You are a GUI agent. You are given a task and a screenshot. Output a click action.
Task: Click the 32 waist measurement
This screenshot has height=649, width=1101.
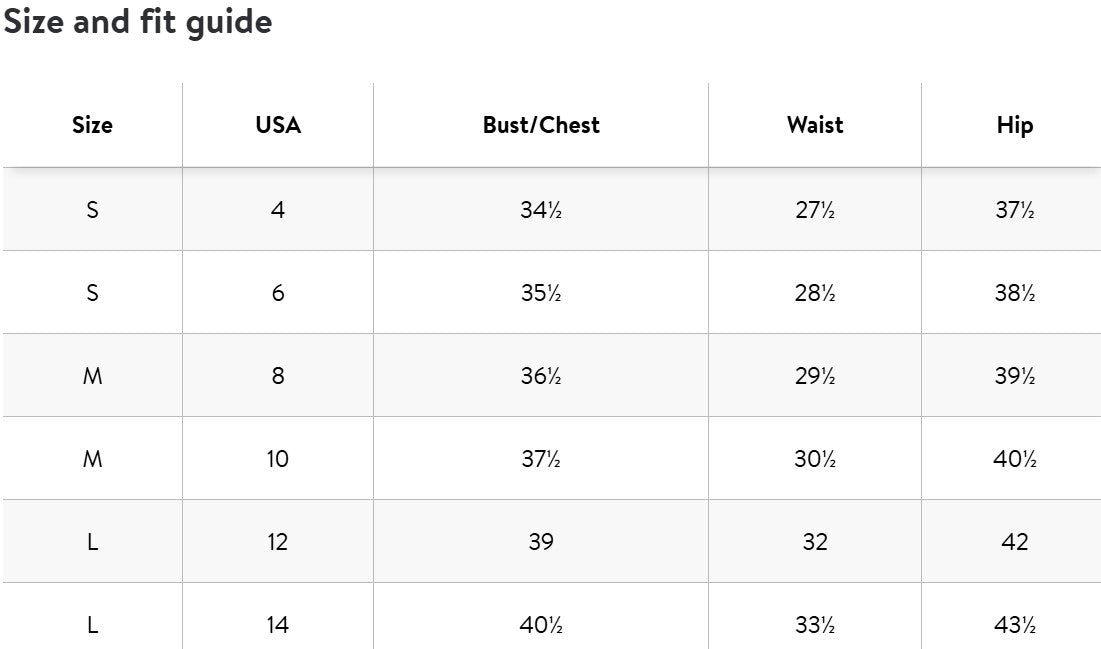point(815,542)
